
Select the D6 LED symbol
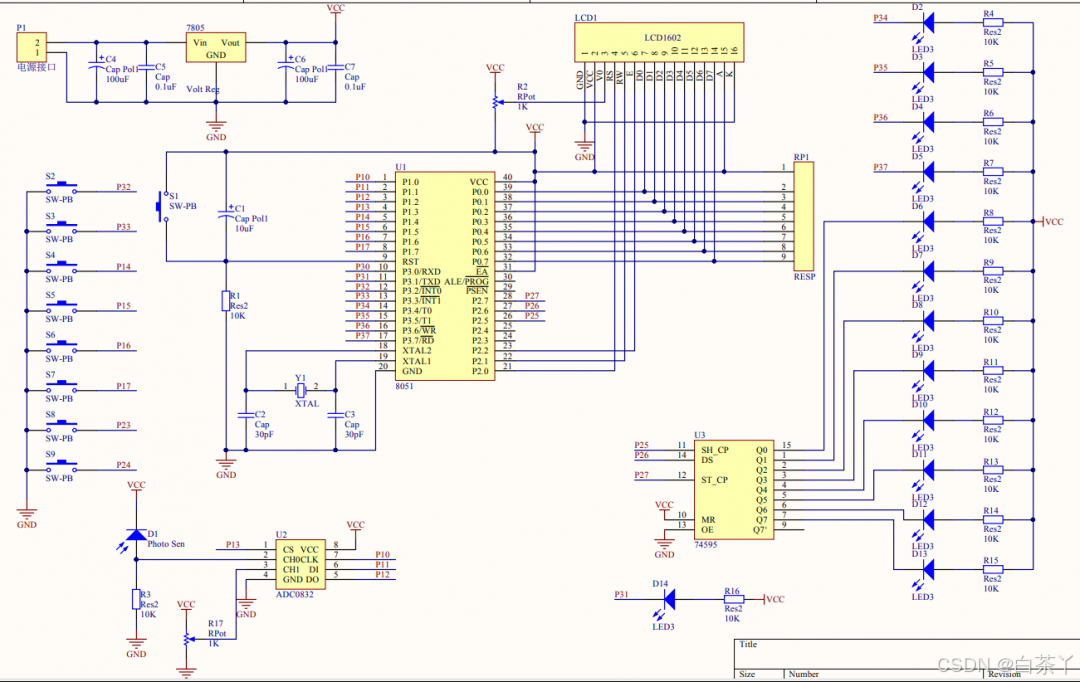click(x=926, y=225)
